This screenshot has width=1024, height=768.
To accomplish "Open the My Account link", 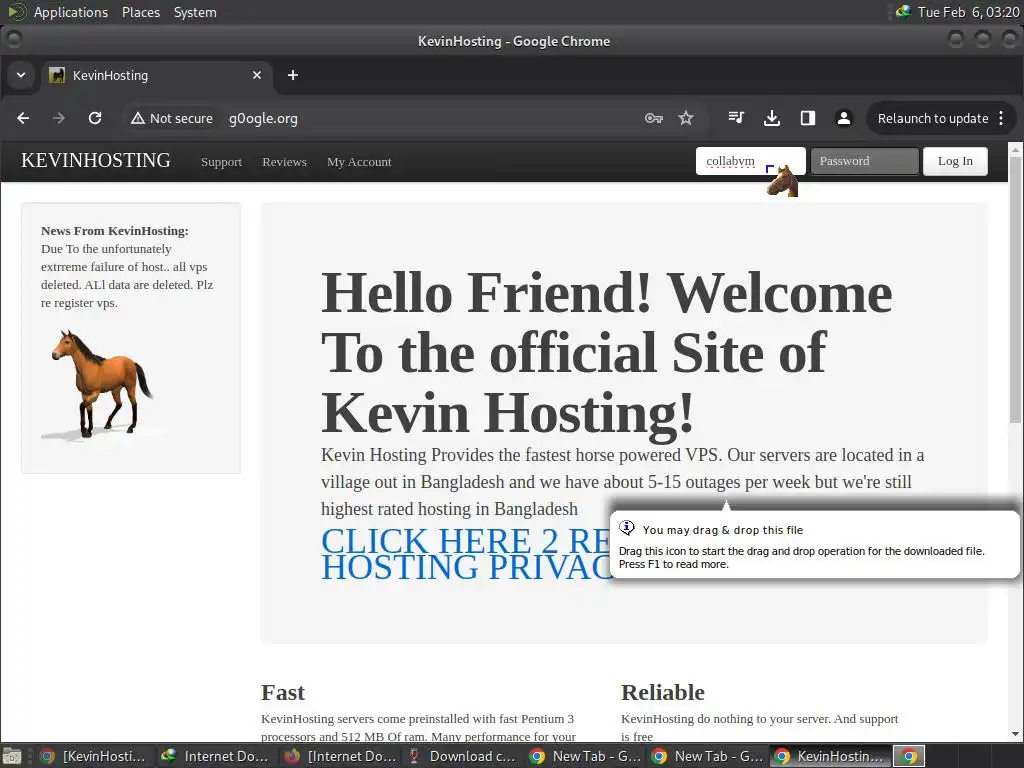I will click(359, 162).
